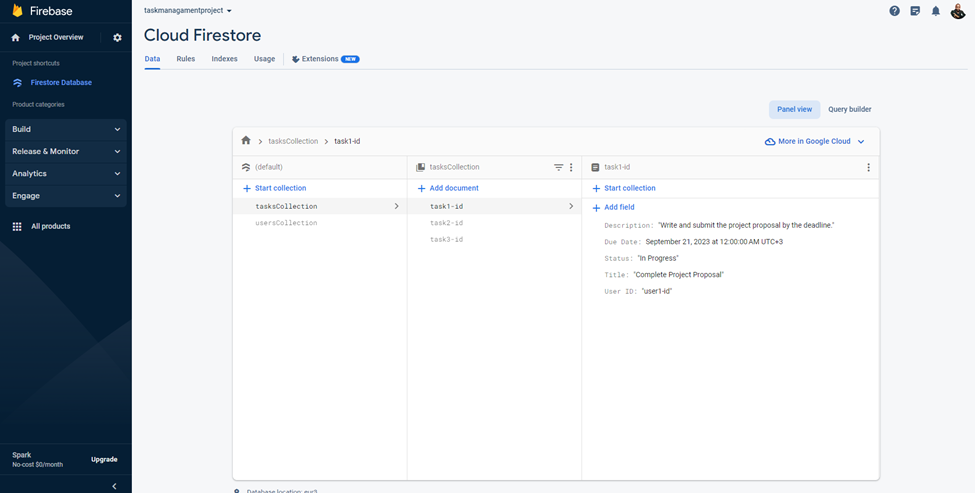Click the Status "In Progress" value
975x493 pixels.
[x=658, y=259]
